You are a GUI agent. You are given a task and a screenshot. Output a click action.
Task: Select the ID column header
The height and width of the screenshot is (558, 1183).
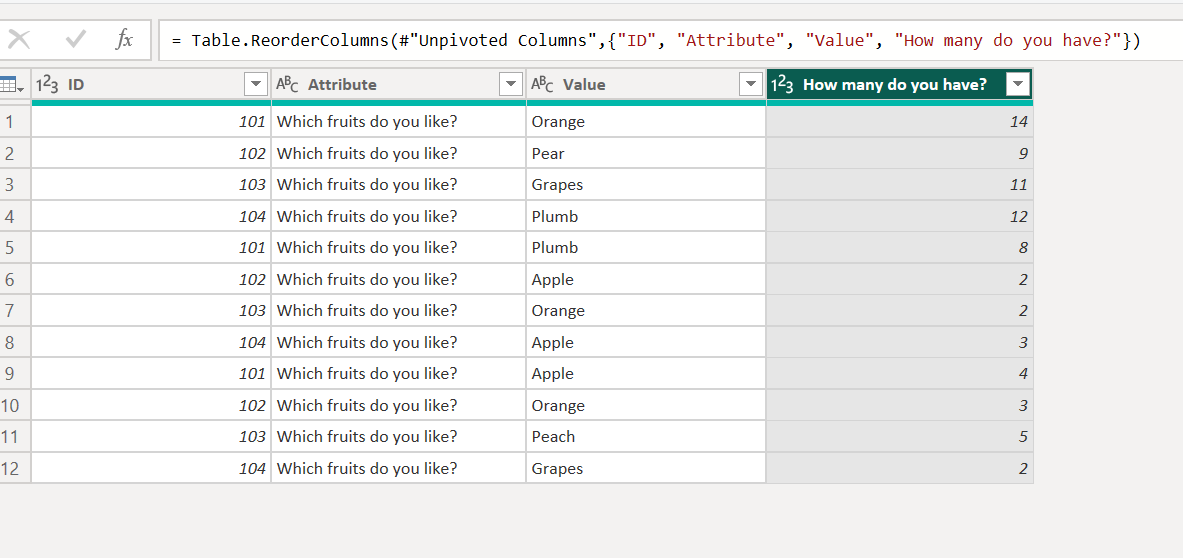pyautogui.click(x=151, y=85)
